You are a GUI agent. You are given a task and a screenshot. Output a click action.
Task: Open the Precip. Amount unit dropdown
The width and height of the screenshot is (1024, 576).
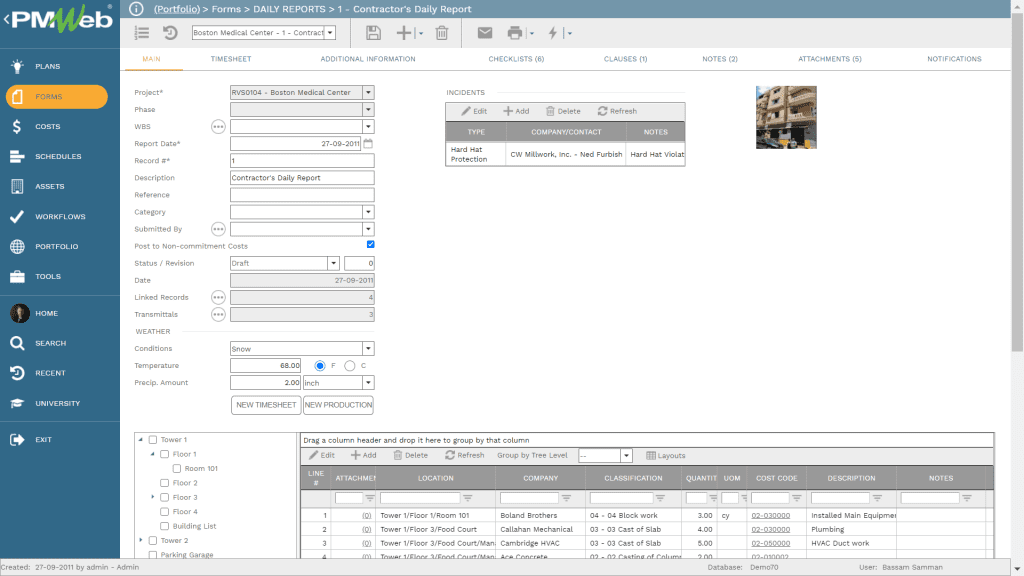368,383
